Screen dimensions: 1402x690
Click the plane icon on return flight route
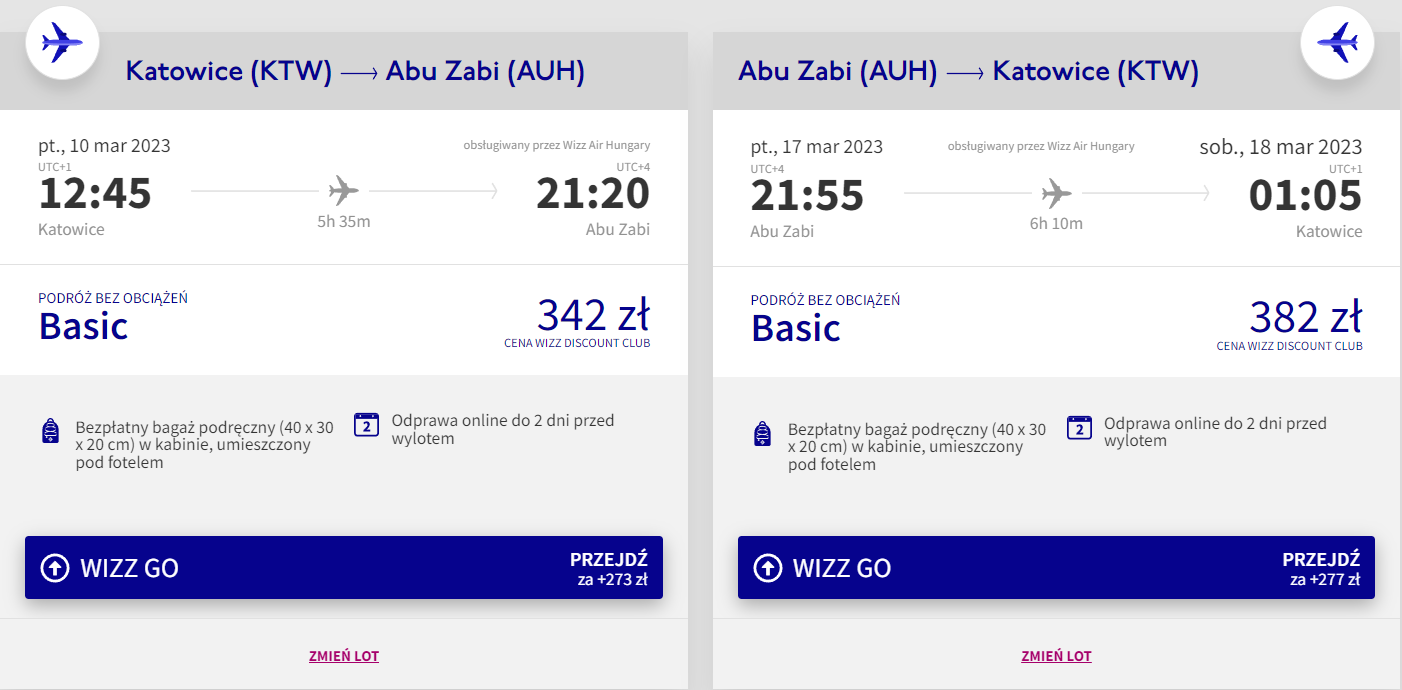tap(1056, 191)
